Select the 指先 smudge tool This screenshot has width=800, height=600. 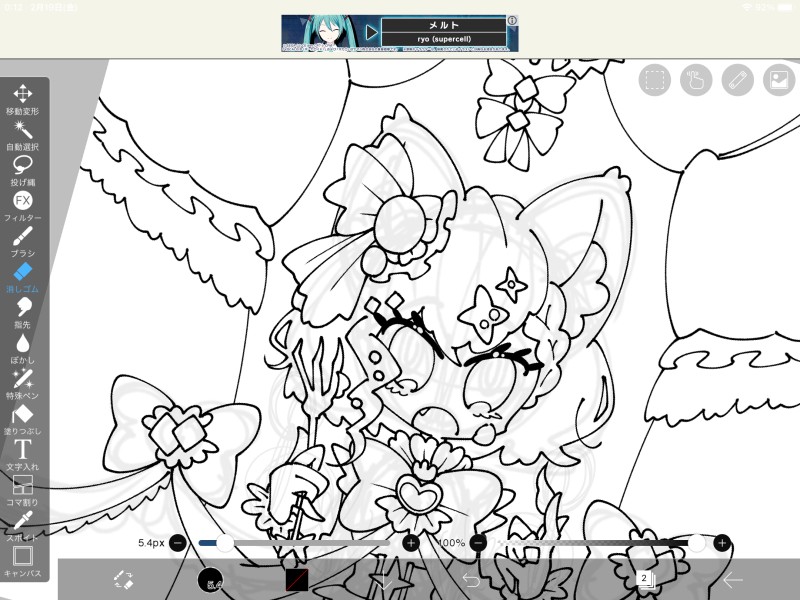22,313
